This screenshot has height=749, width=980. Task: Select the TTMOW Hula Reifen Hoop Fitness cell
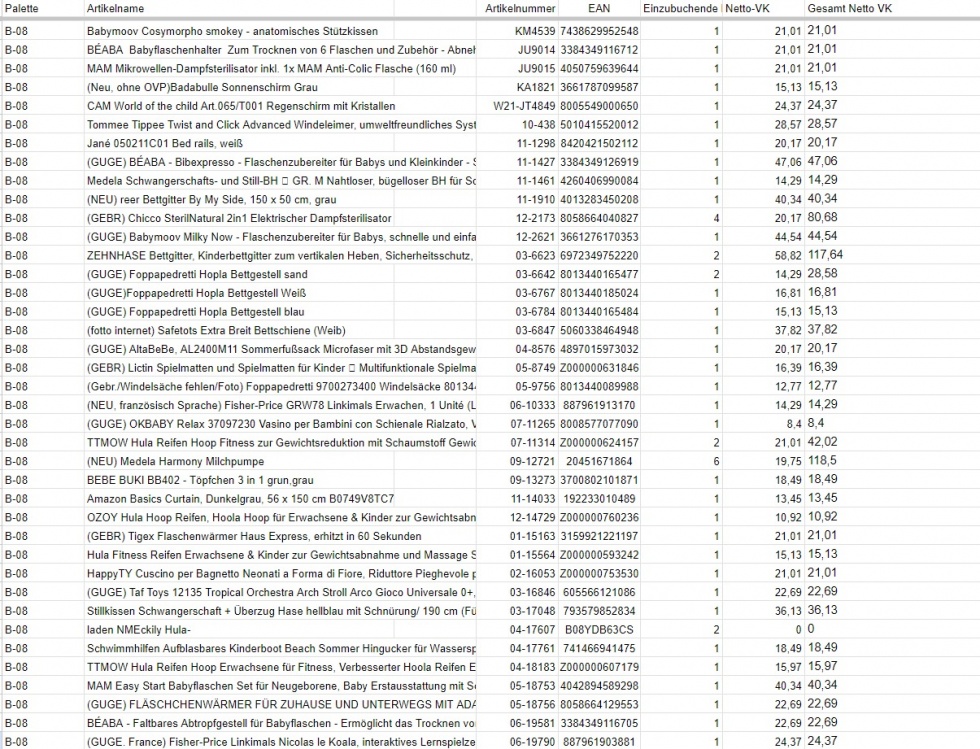click(x=280, y=443)
